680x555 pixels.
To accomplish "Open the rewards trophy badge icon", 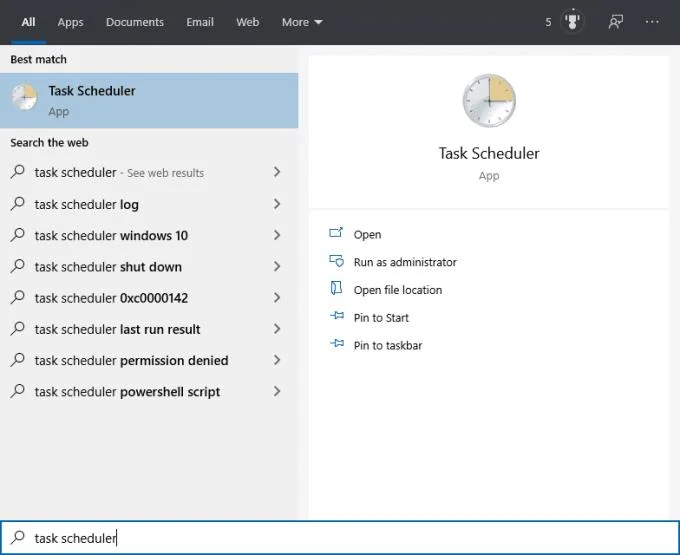I will (572, 21).
